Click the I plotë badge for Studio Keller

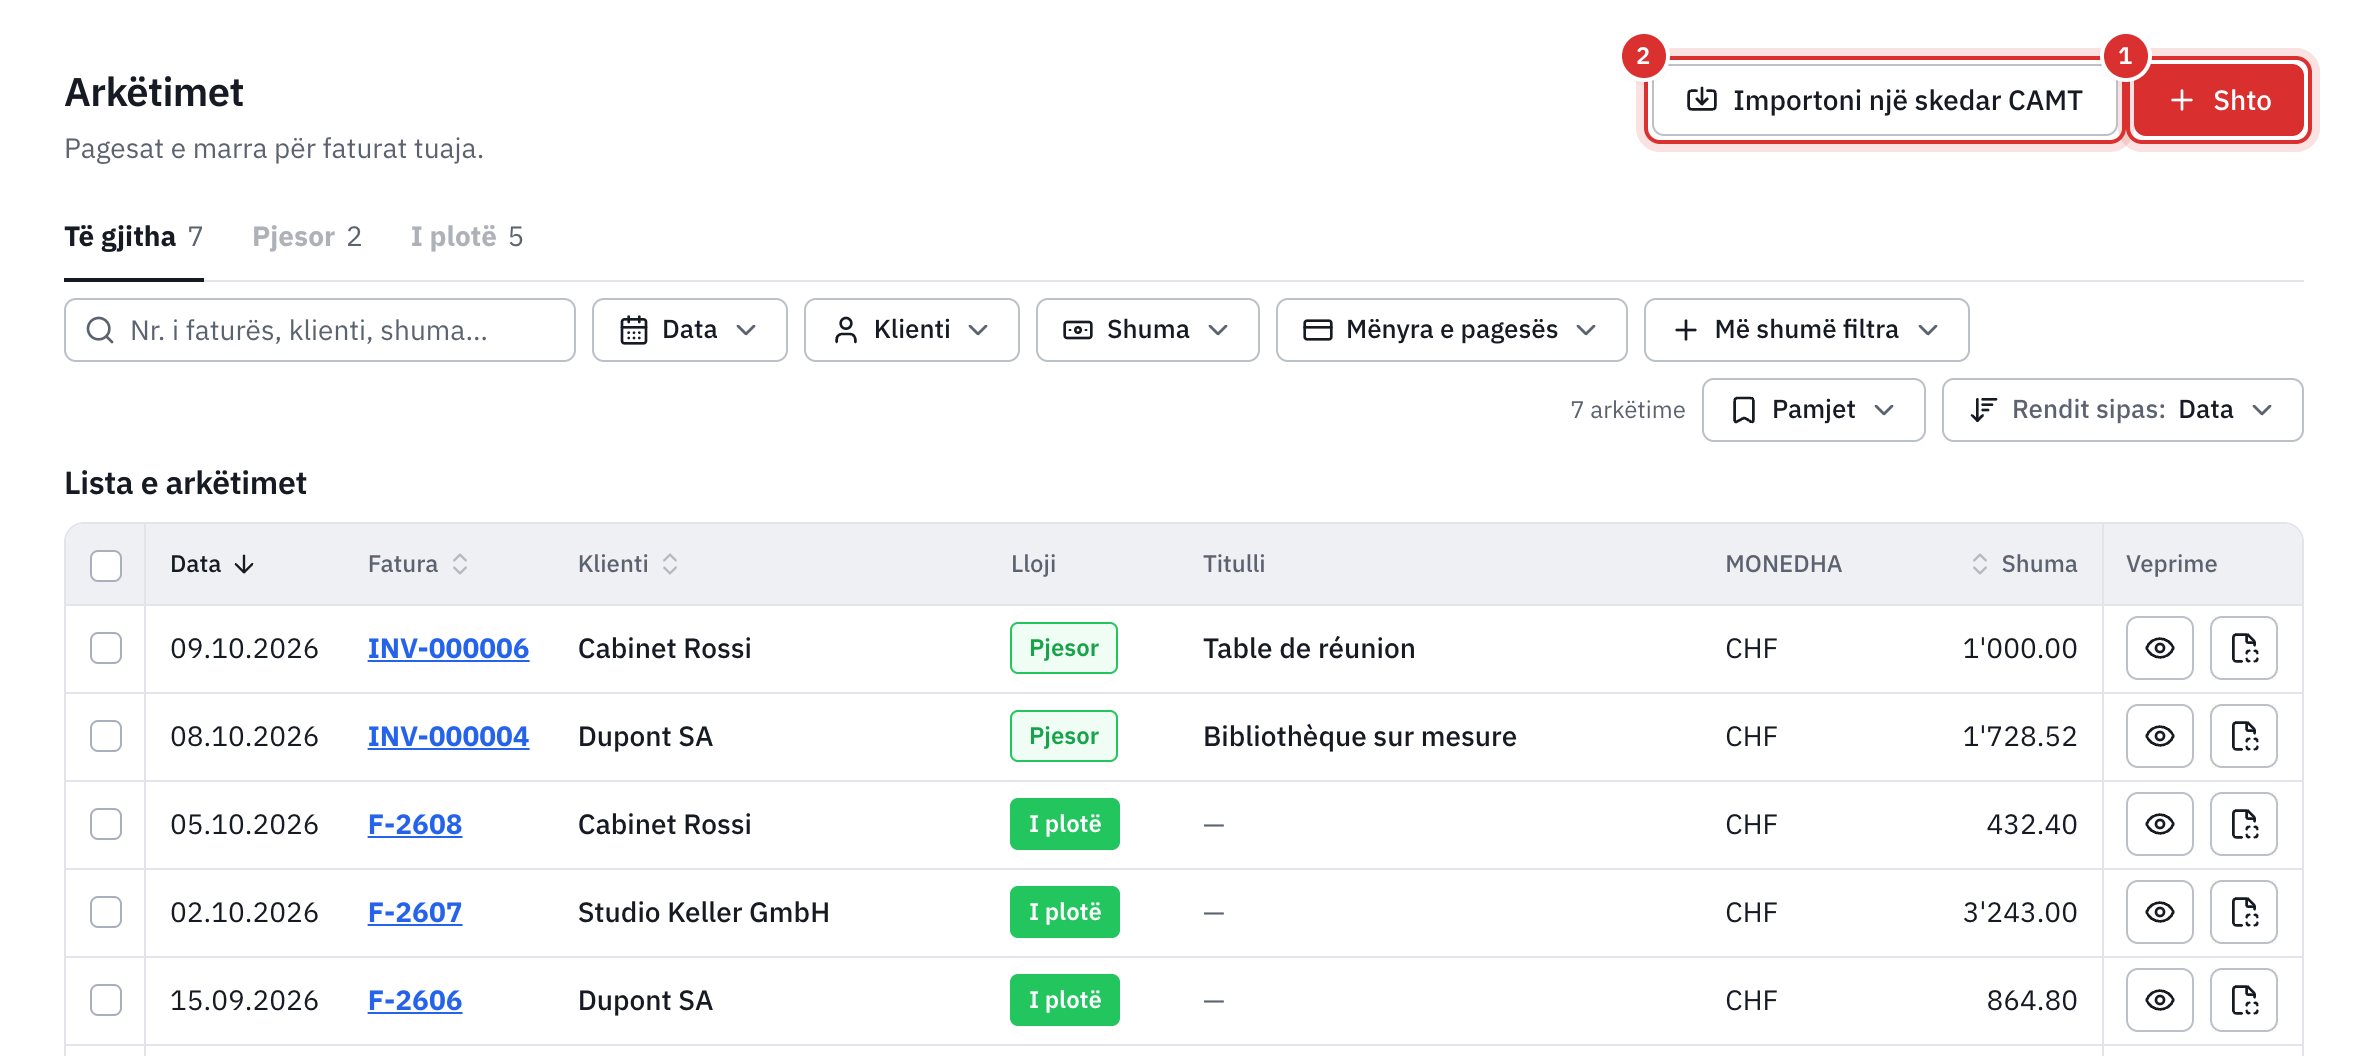click(x=1065, y=912)
